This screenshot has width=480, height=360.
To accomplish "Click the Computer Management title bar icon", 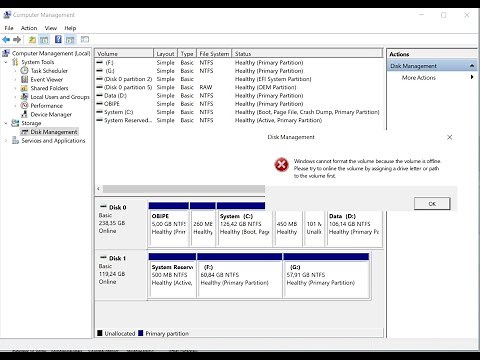I will coord(7,15).
